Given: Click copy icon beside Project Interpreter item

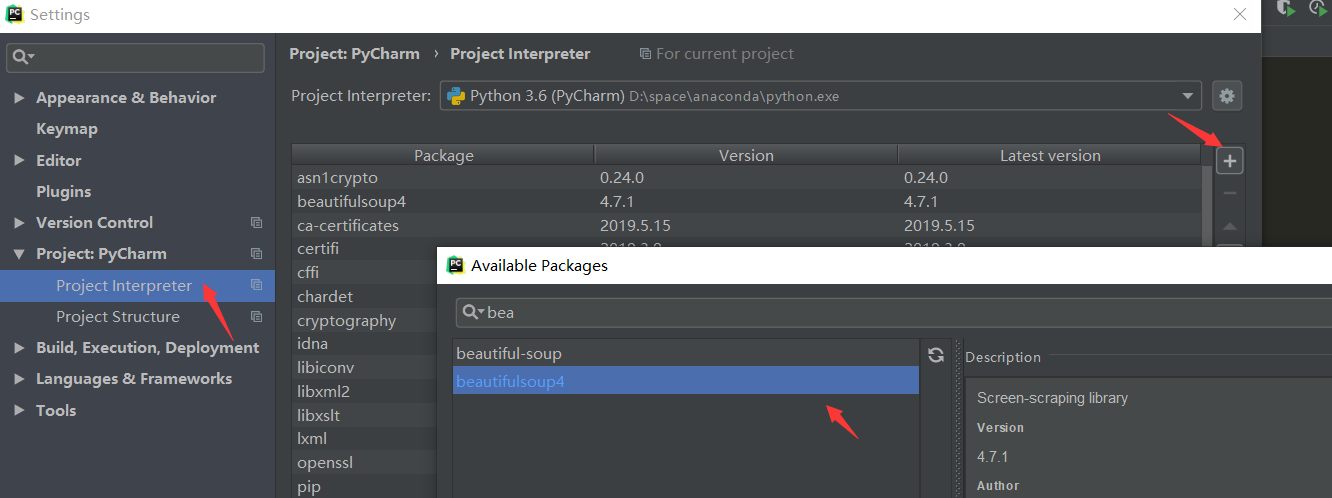Looking at the screenshot, I should click(x=256, y=285).
